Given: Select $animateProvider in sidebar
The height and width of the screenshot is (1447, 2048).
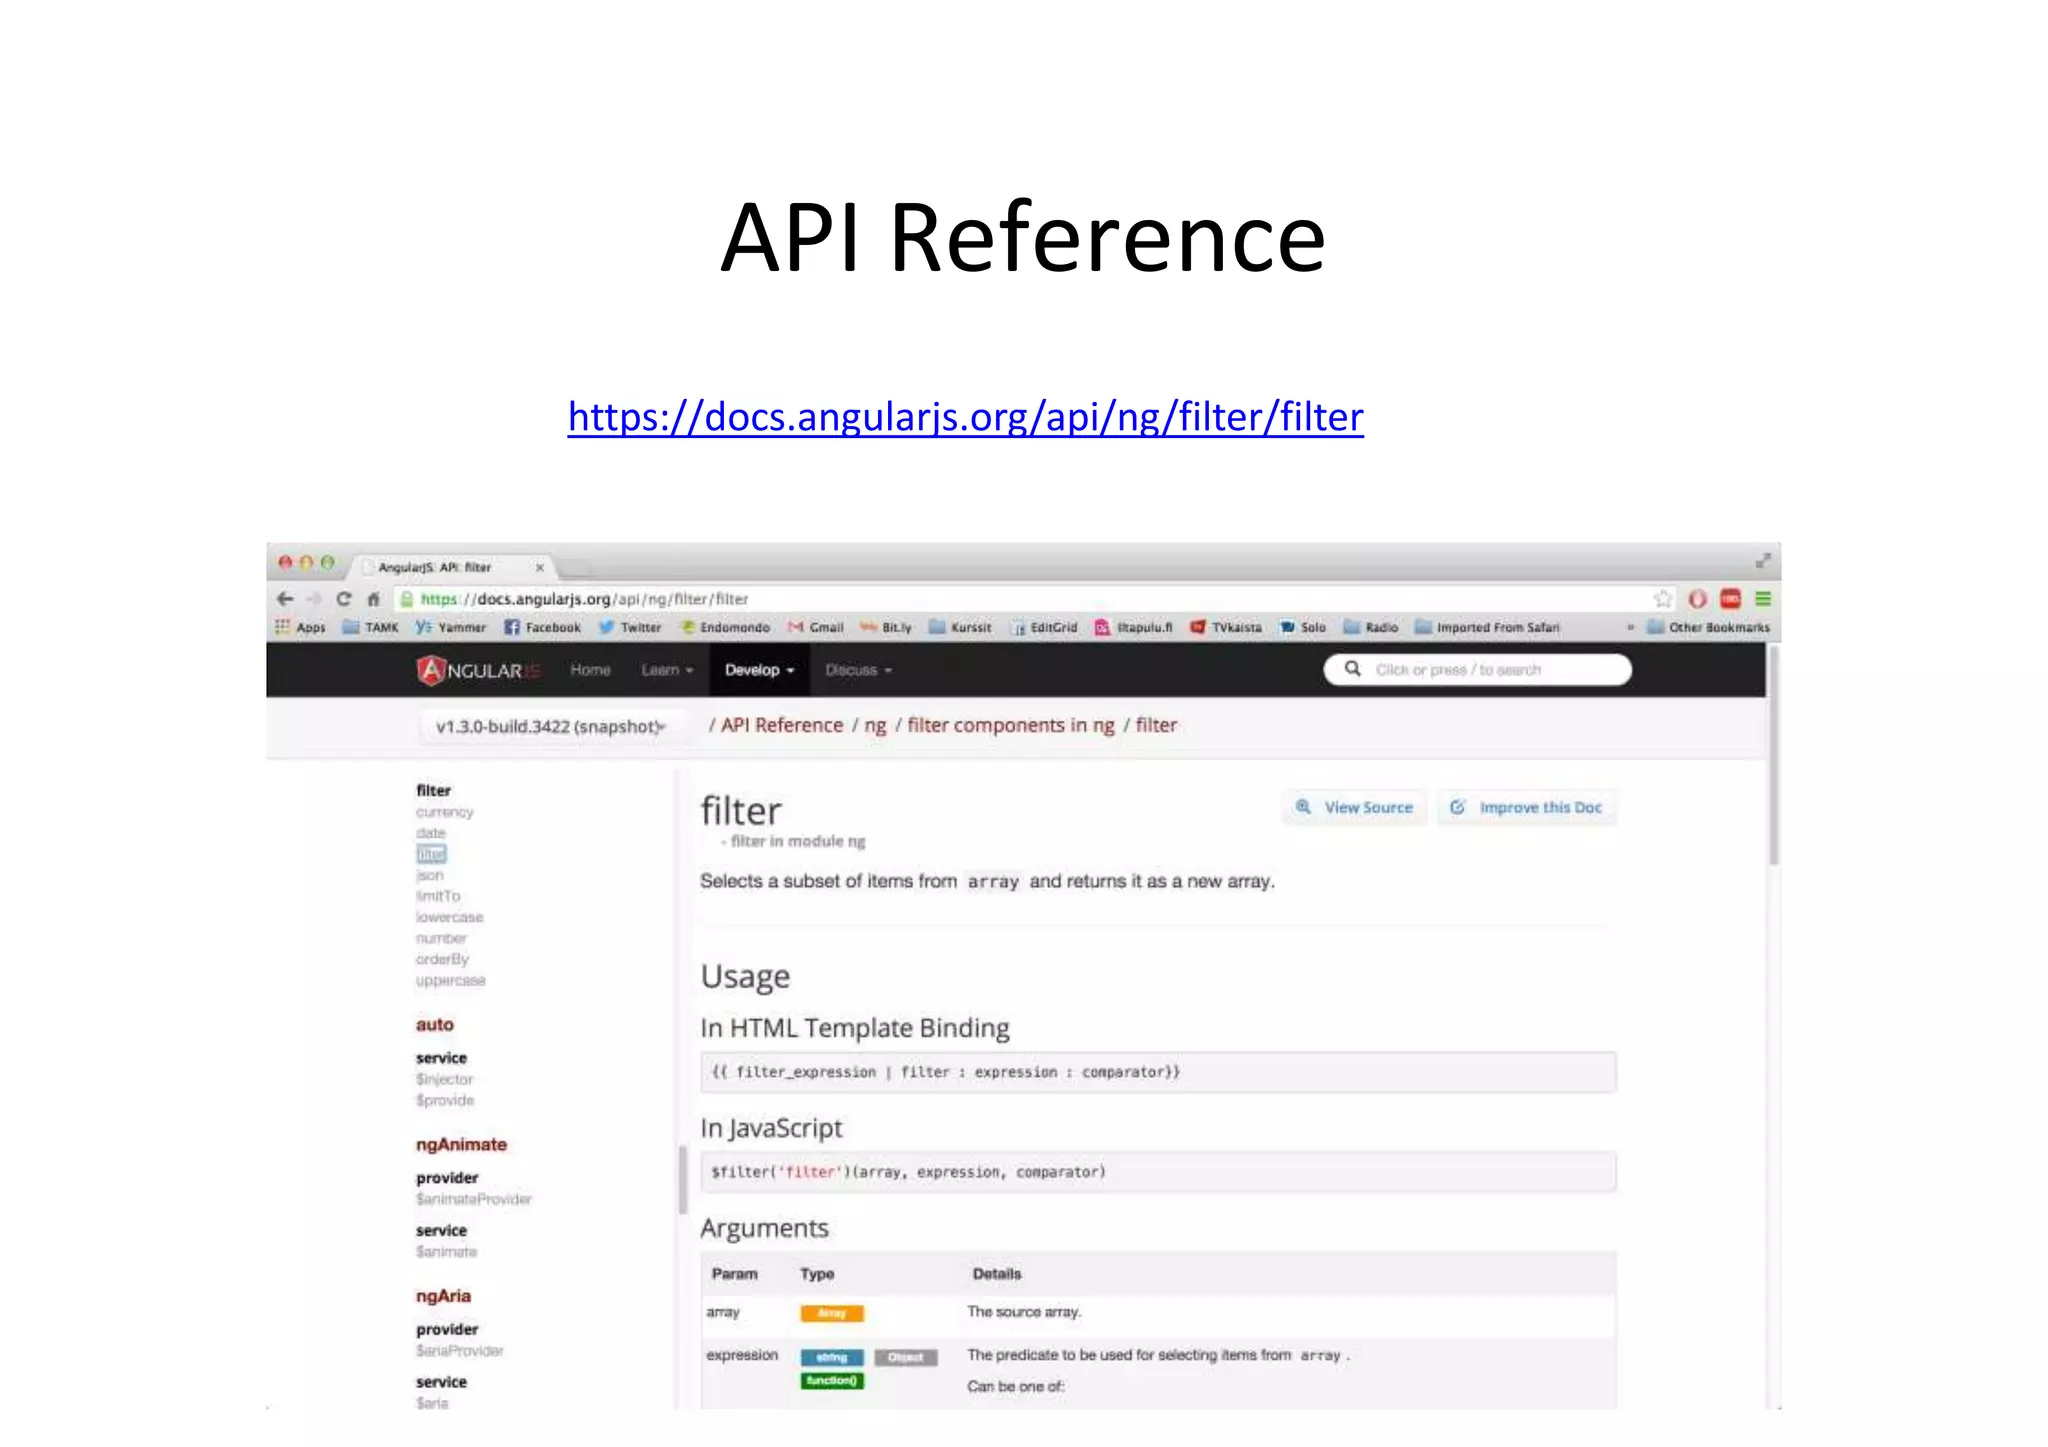Looking at the screenshot, I should (474, 1199).
